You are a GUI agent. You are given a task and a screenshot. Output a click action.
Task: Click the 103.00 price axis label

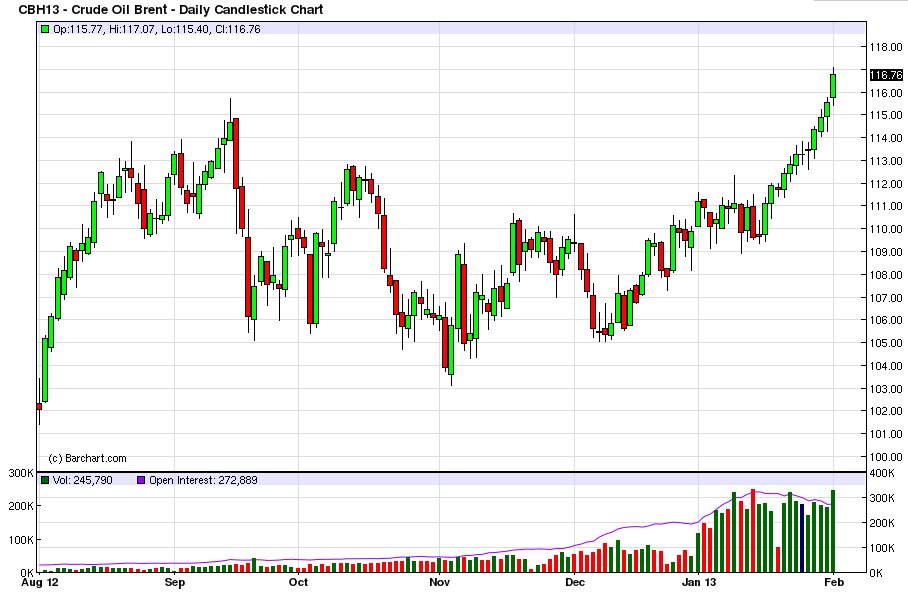pyautogui.click(x=886, y=389)
